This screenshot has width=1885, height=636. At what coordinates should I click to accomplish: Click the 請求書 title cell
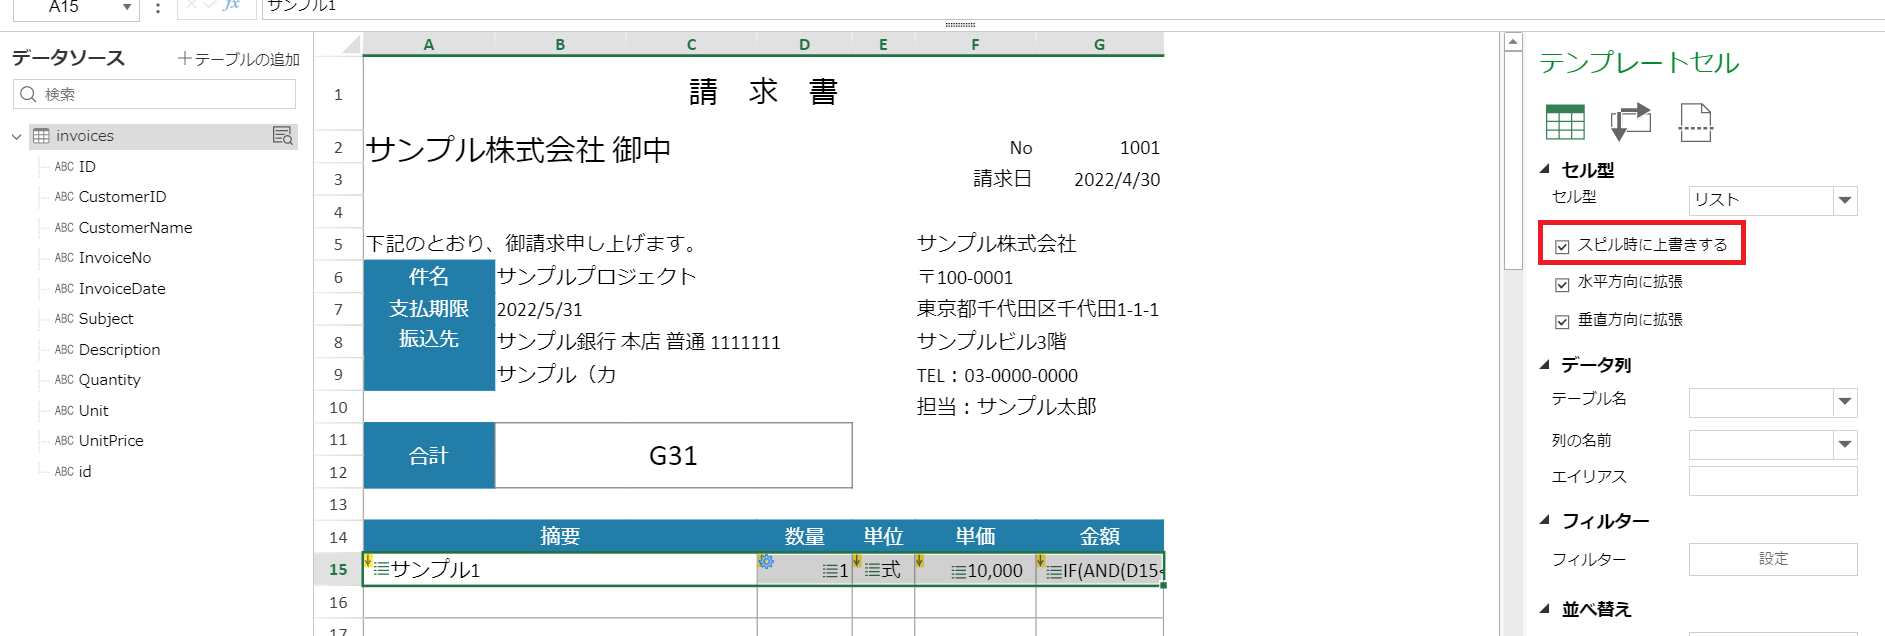pyautogui.click(x=763, y=93)
